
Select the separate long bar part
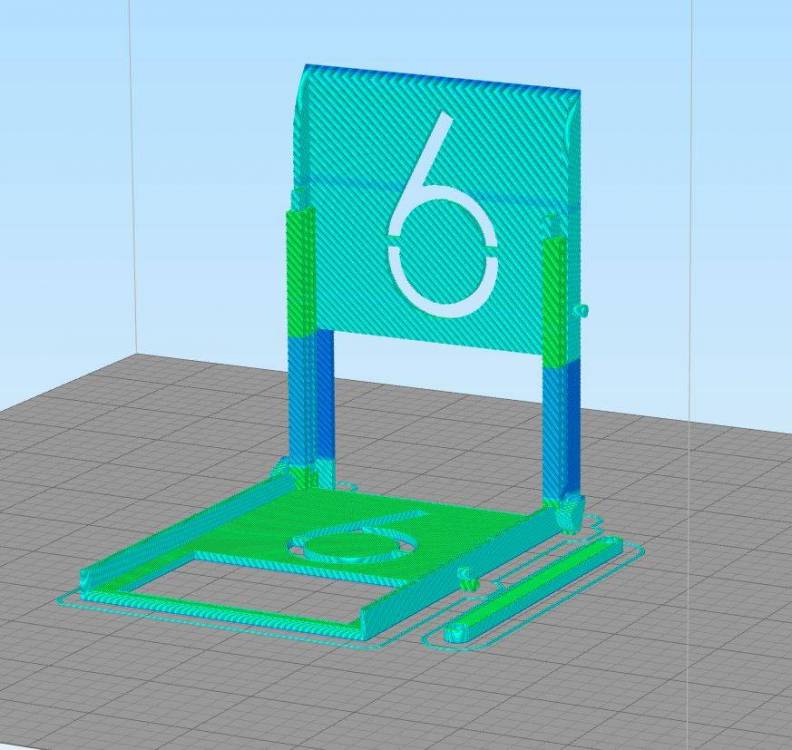pyautogui.click(x=534, y=590)
